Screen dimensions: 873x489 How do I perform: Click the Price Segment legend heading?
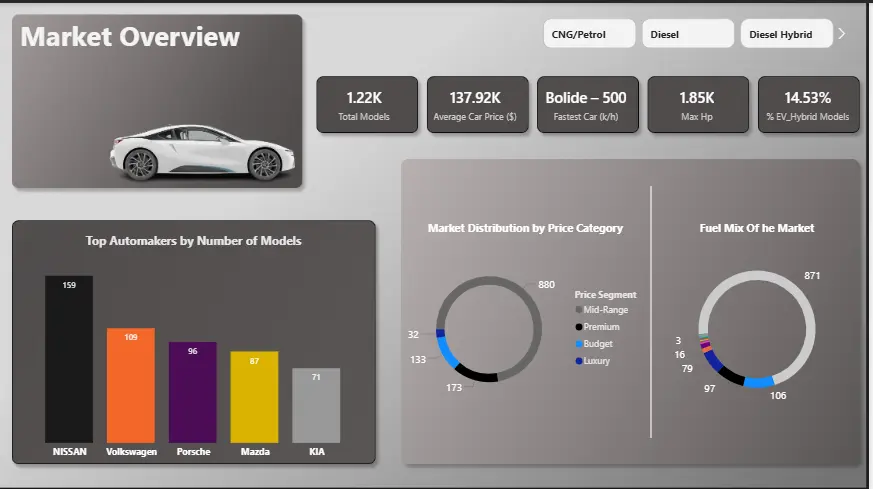point(605,295)
